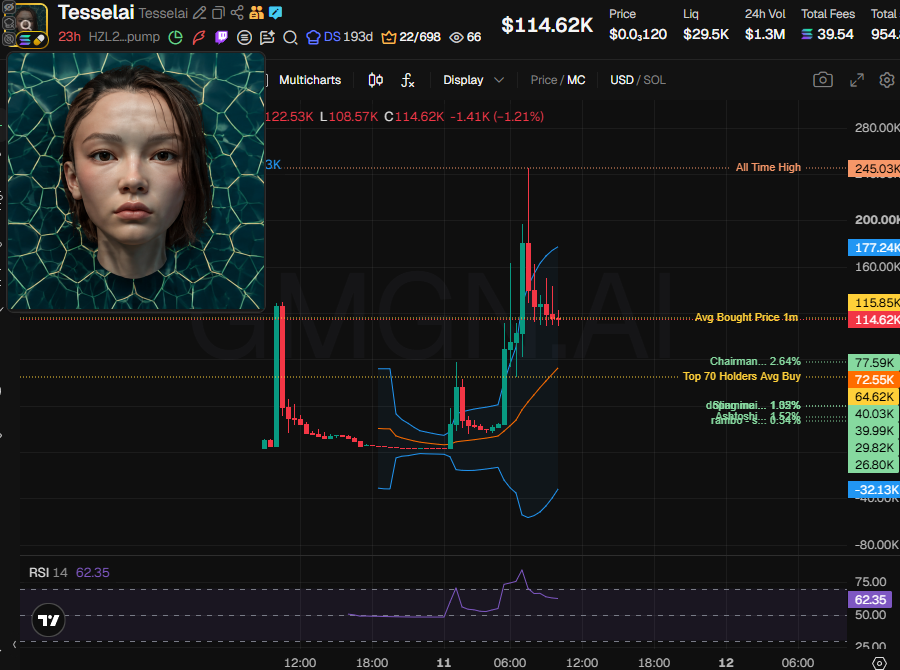Click the circled lines icon
The width and height of the screenshot is (900, 670).
click(x=245, y=38)
